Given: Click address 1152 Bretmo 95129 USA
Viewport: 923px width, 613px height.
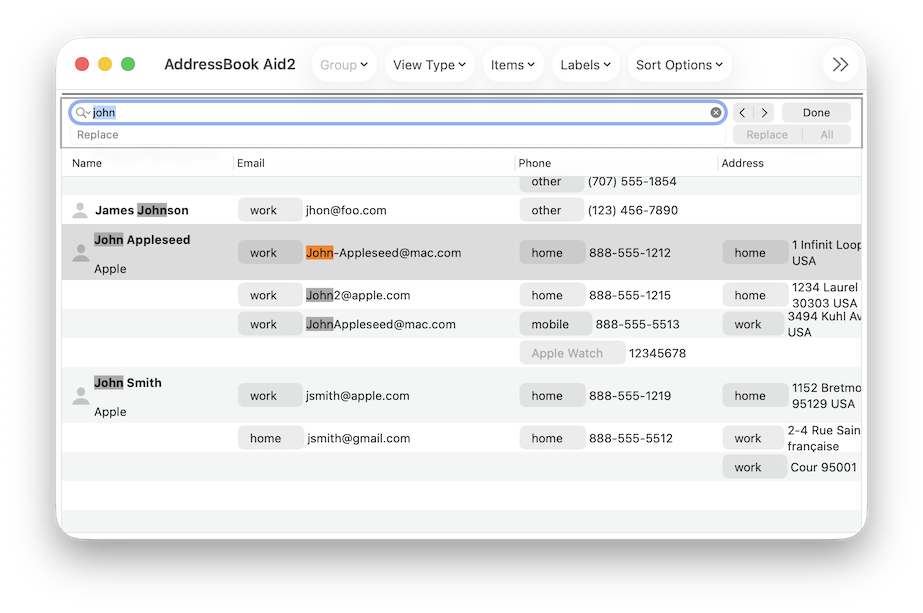Looking at the screenshot, I should [826, 396].
